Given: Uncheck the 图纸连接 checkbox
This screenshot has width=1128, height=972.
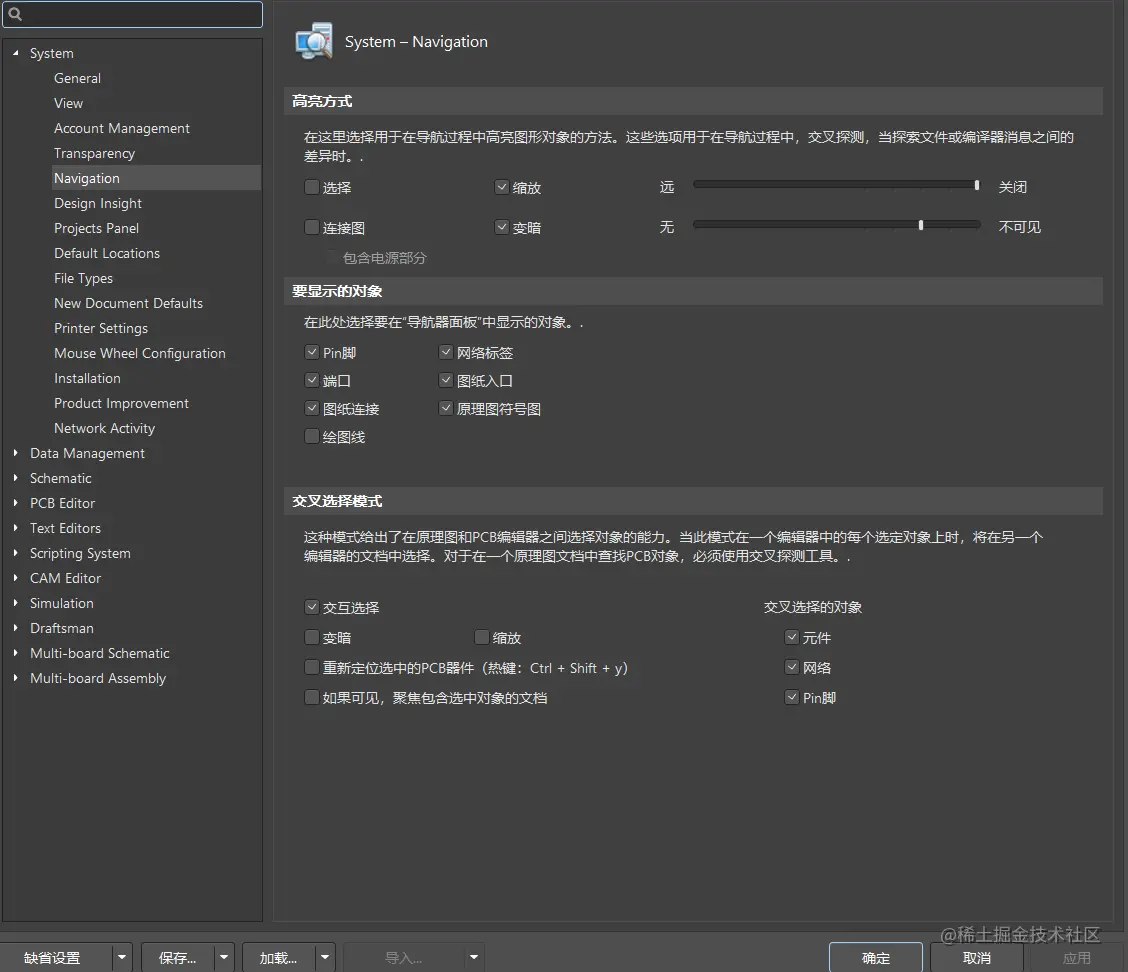Looking at the screenshot, I should click(x=311, y=408).
